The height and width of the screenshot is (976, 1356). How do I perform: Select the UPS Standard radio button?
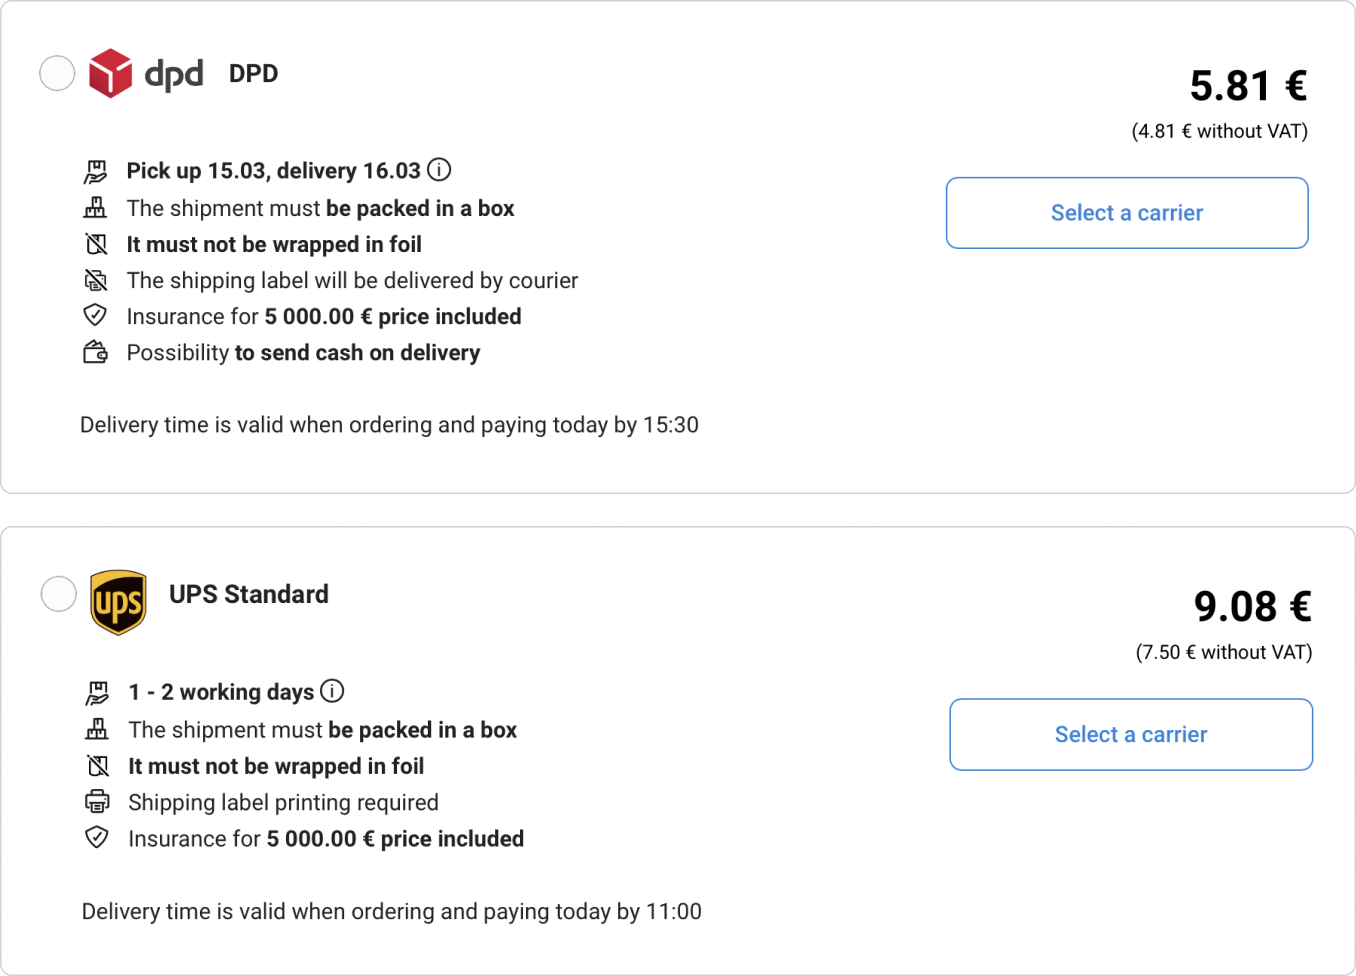59,594
